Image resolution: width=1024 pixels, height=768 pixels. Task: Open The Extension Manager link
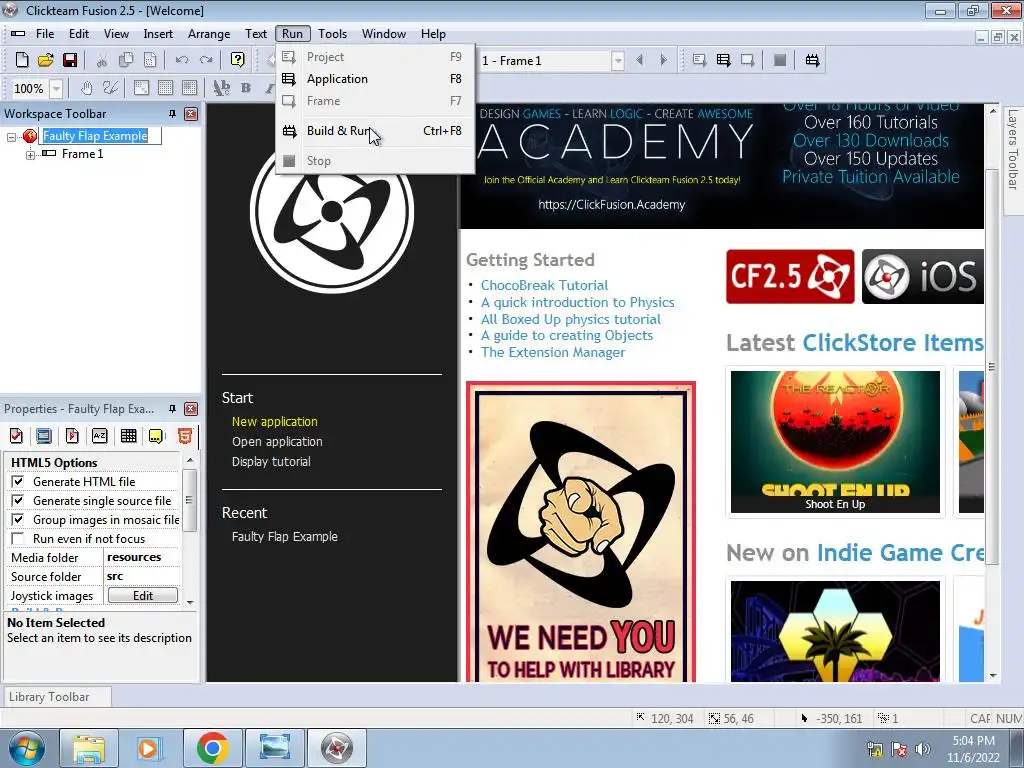click(x=552, y=352)
